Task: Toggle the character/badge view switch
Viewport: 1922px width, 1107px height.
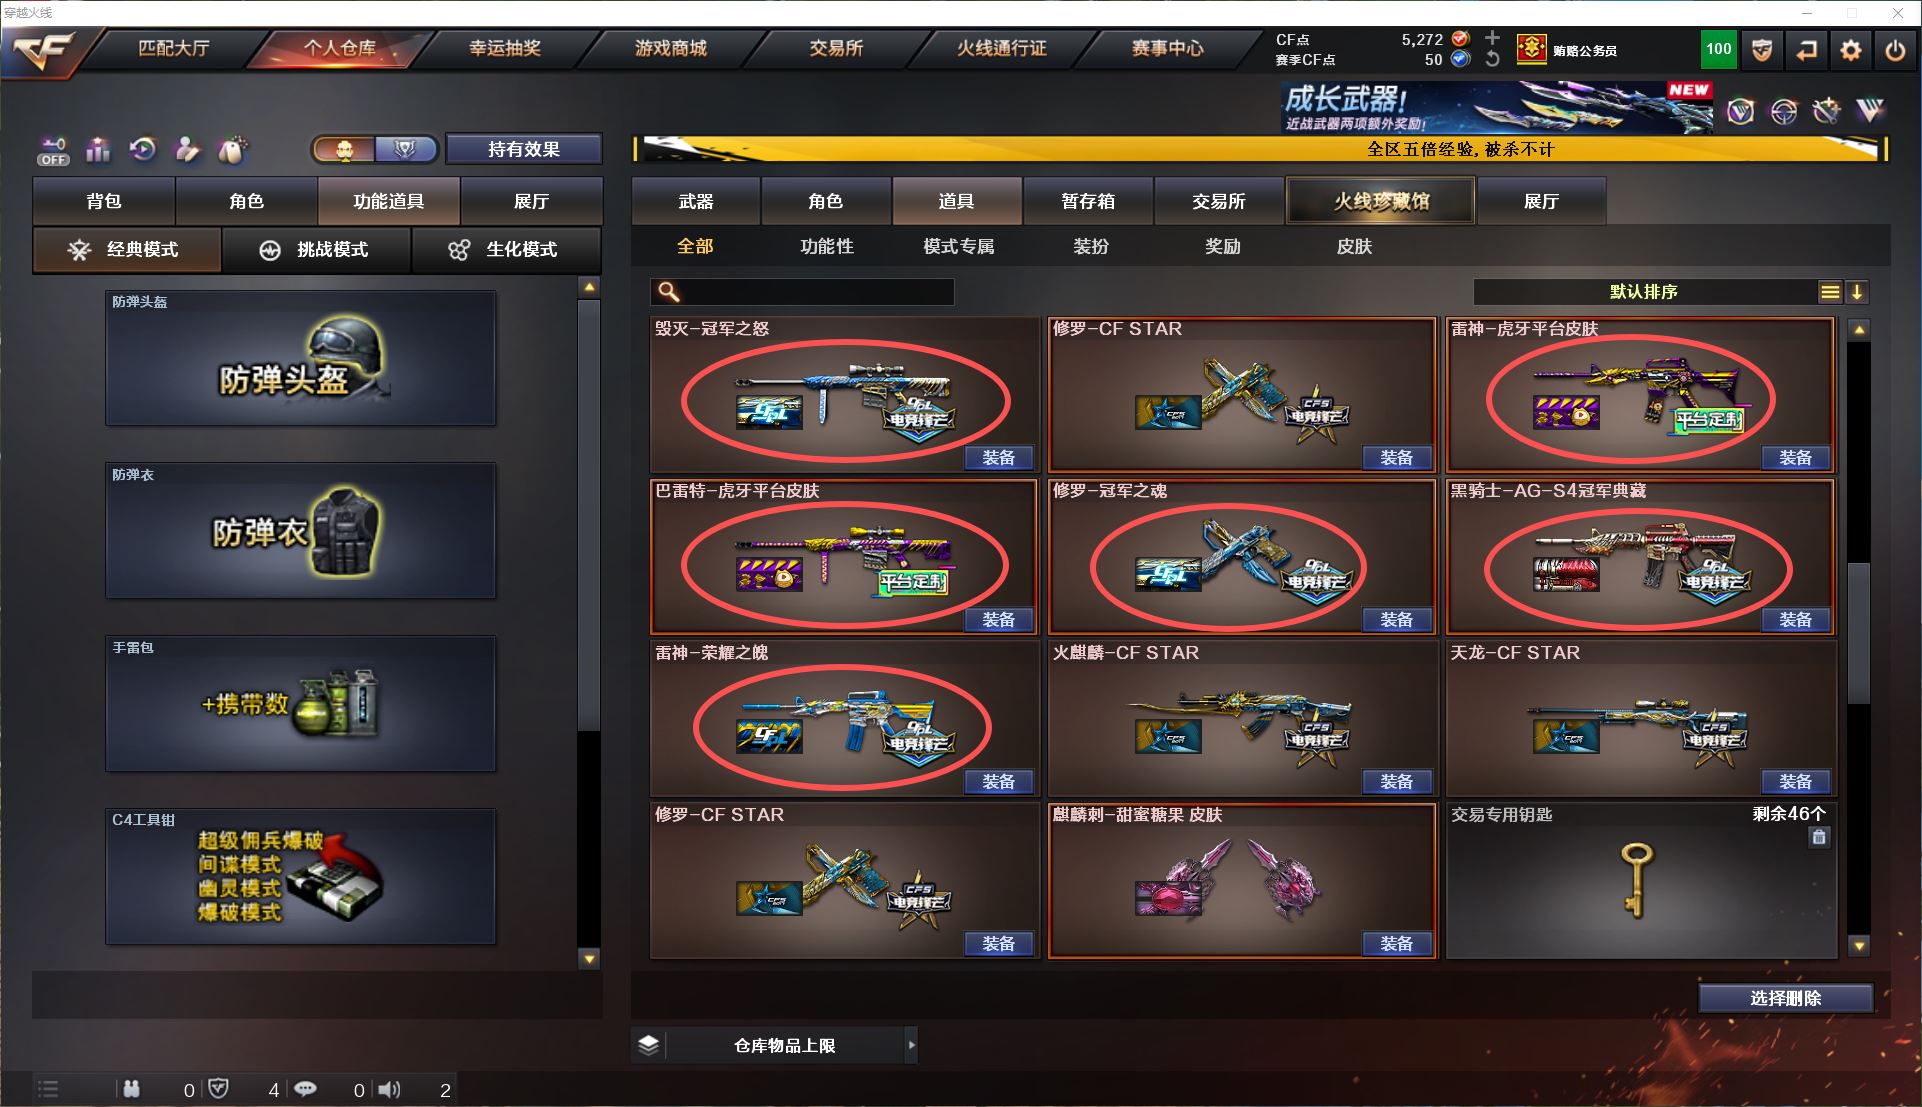Action: [374, 150]
